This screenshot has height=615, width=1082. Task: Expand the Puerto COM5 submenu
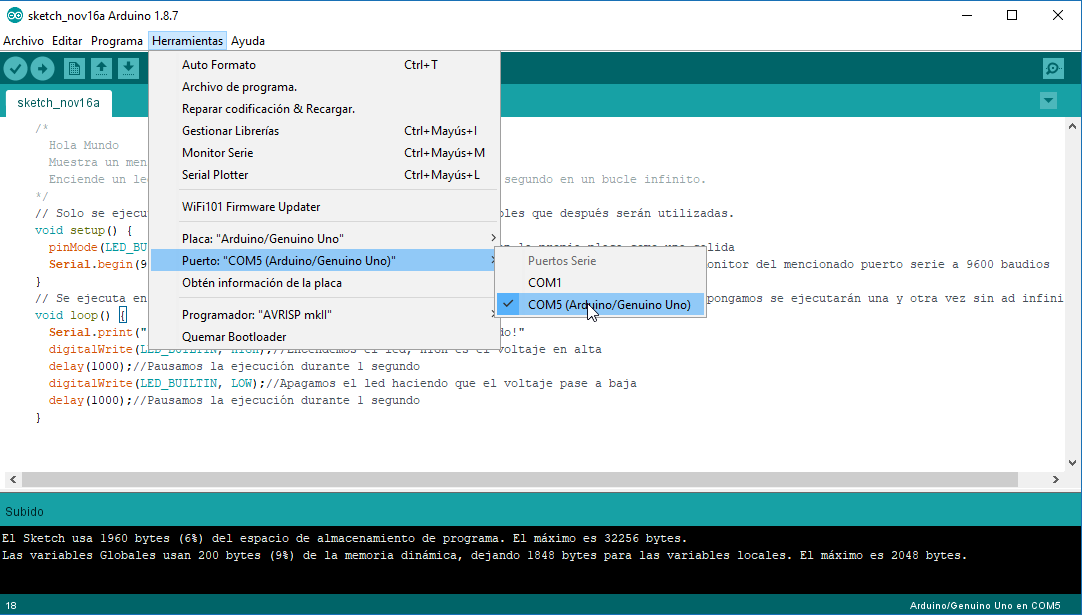tap(324, 261)
